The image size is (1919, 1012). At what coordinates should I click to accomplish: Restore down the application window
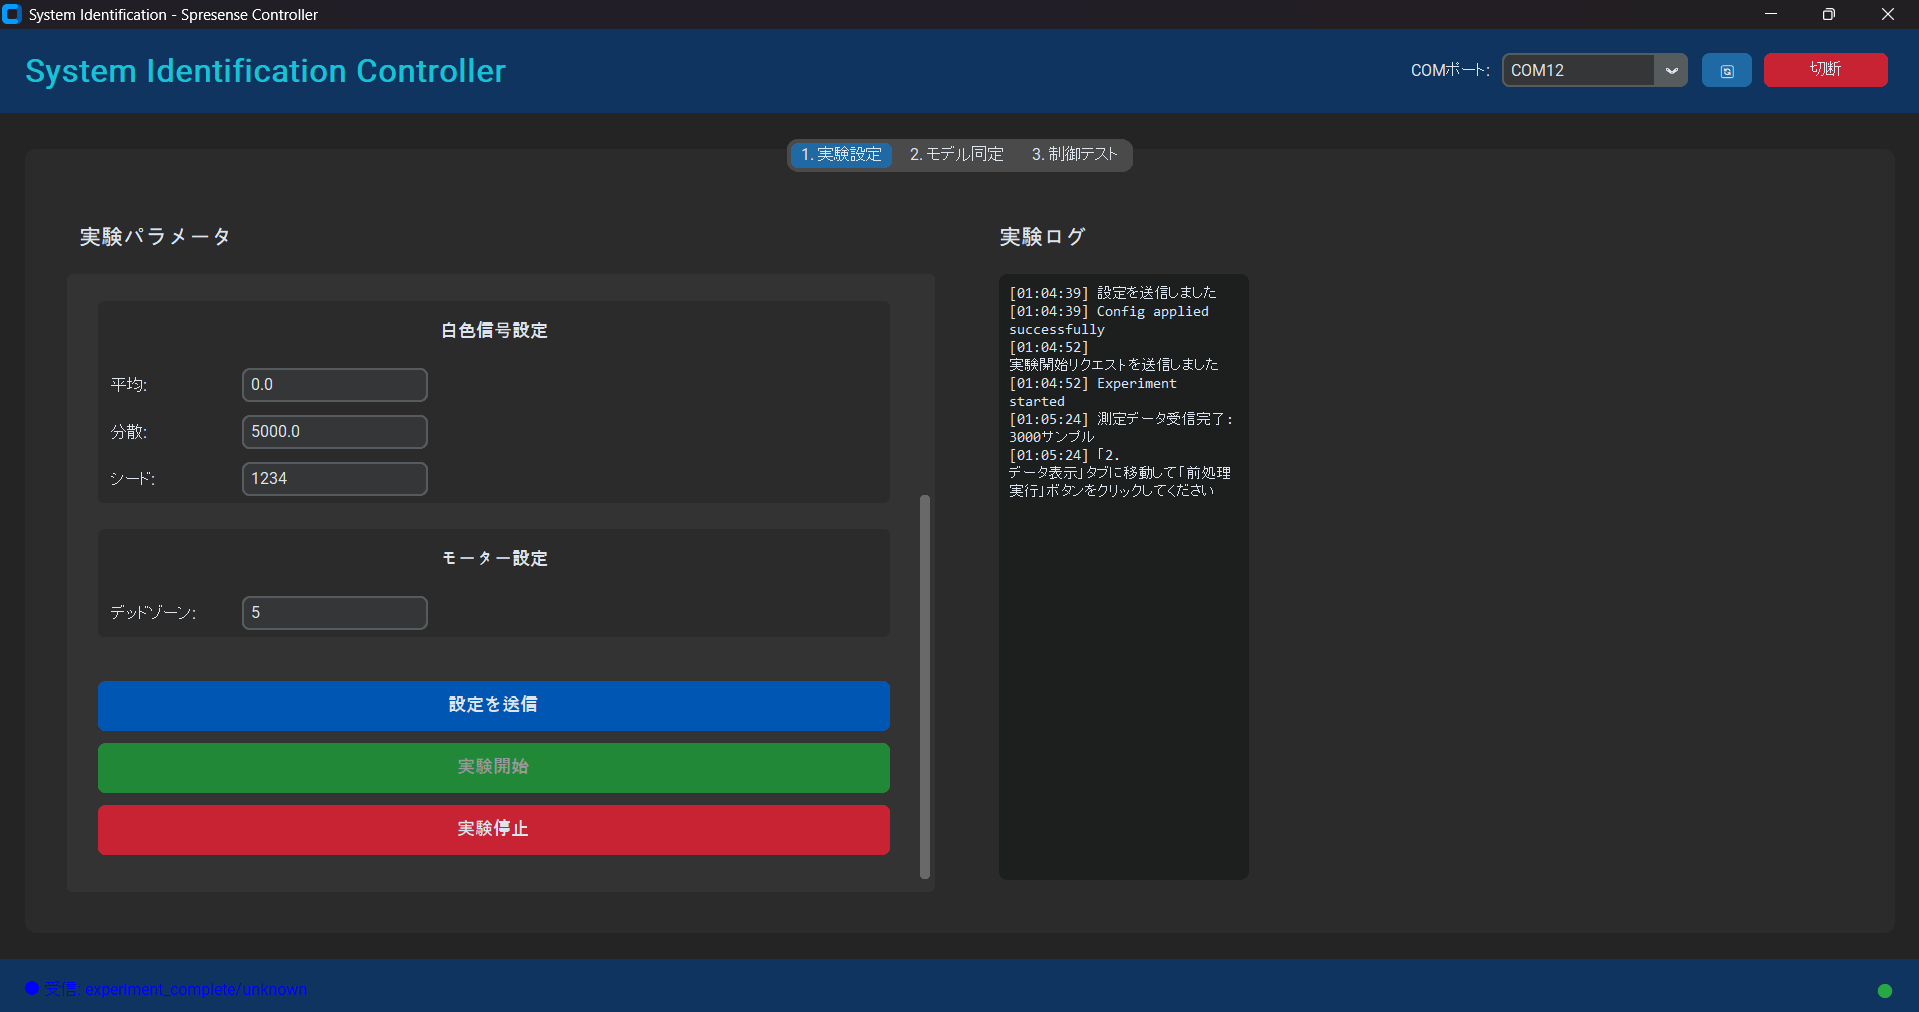coord(1828,14)
